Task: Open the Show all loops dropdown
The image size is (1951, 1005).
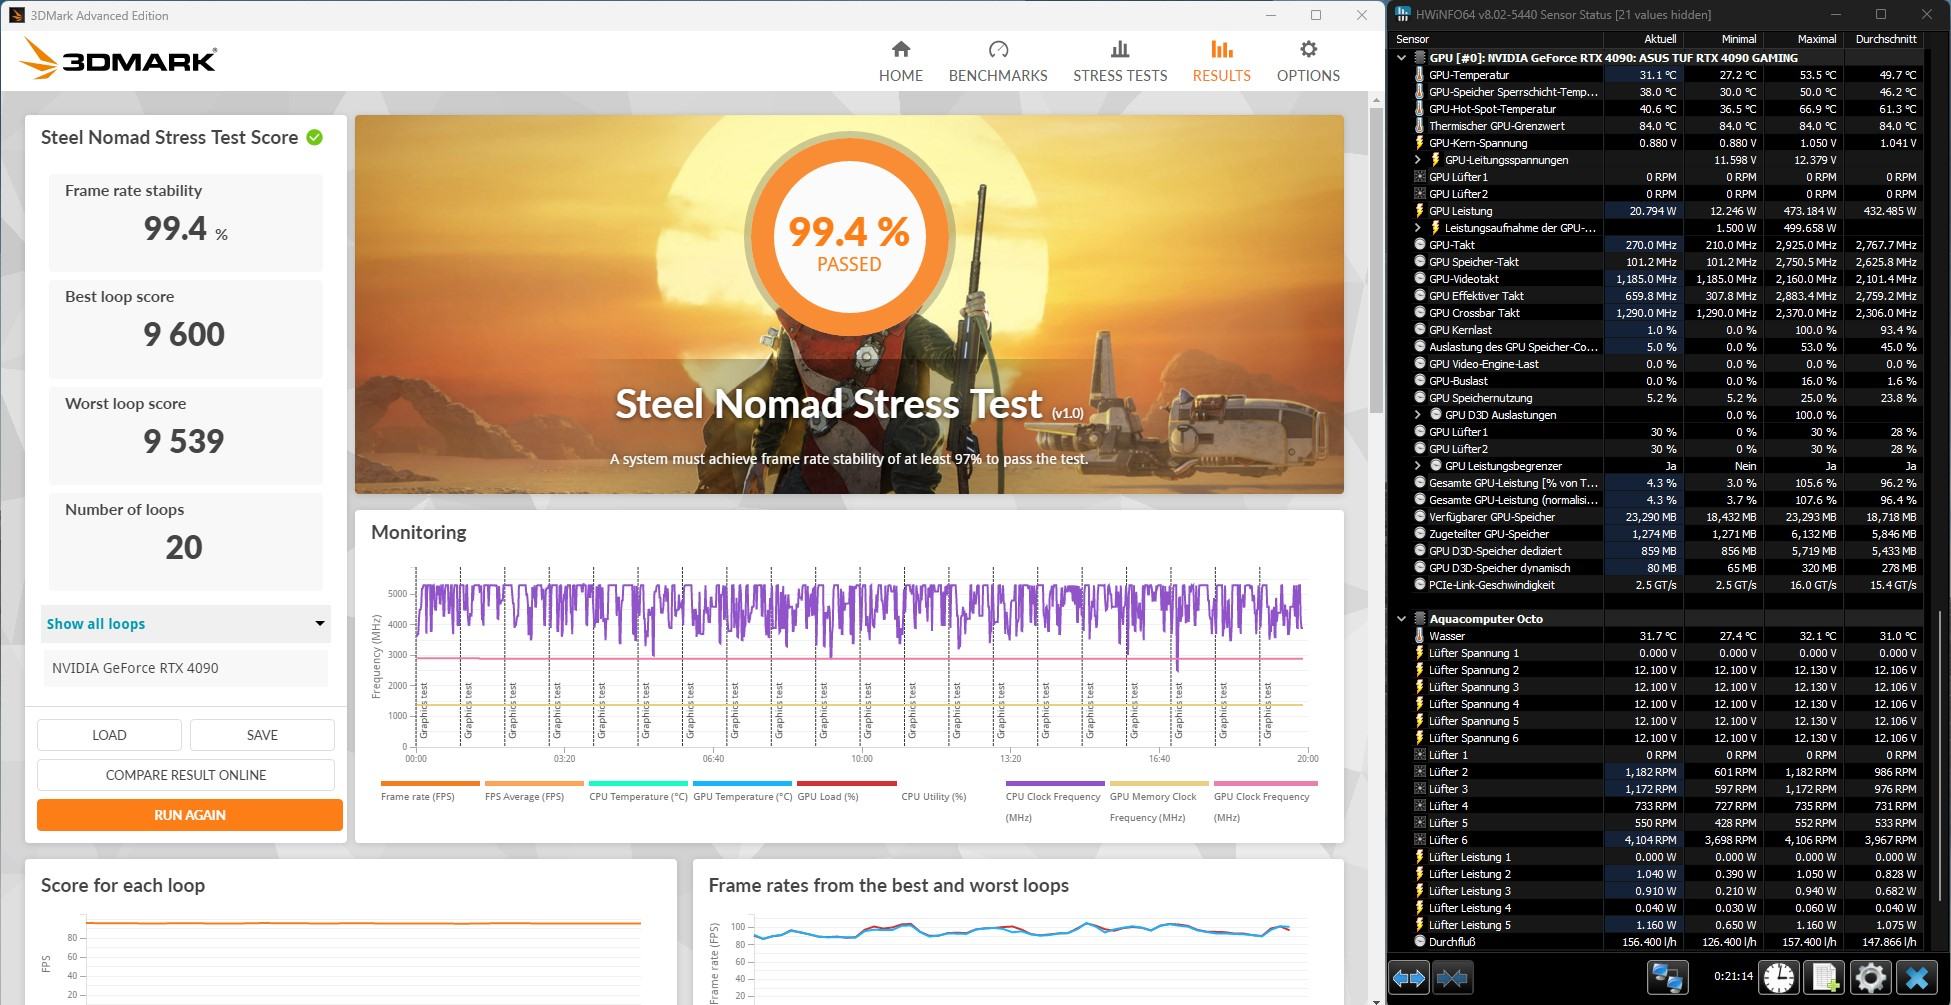Action: (186, 624)
